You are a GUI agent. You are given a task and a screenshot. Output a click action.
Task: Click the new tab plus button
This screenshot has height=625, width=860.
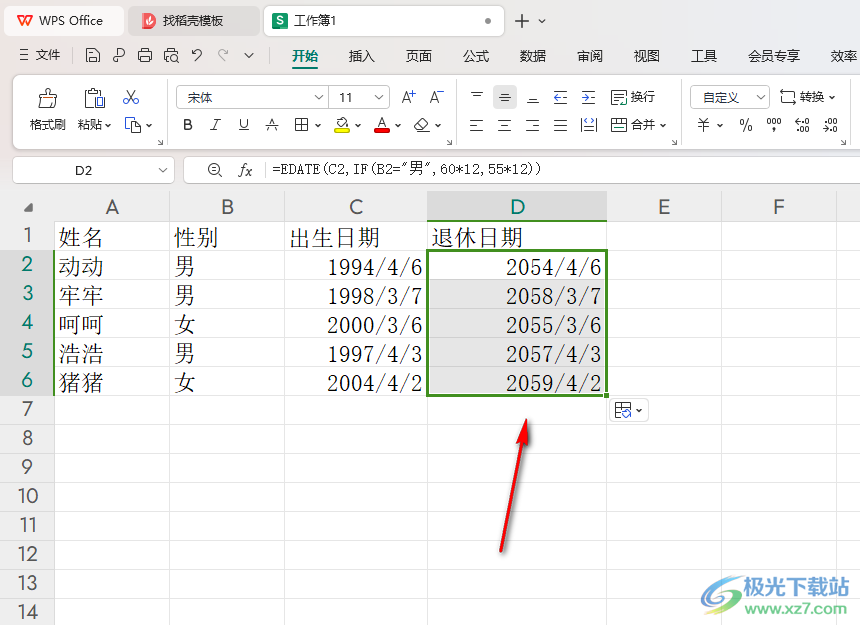point(522,21)
